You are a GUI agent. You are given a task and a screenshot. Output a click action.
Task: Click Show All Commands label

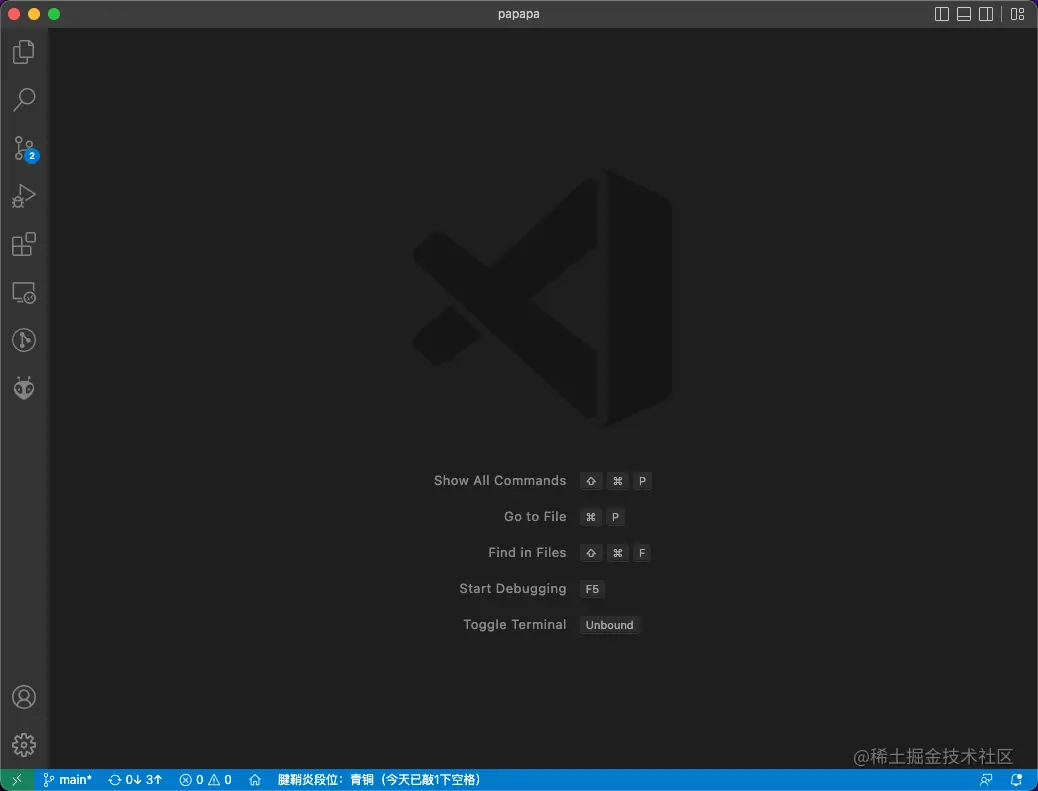click(500, 481)
